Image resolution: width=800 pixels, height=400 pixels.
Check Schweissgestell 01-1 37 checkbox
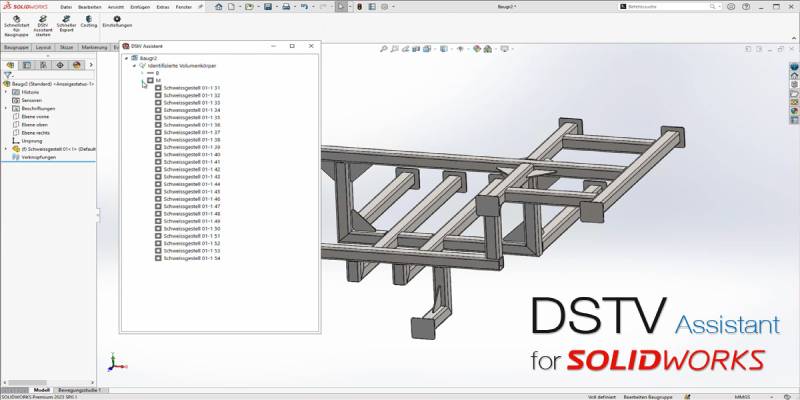click(158, 132)
